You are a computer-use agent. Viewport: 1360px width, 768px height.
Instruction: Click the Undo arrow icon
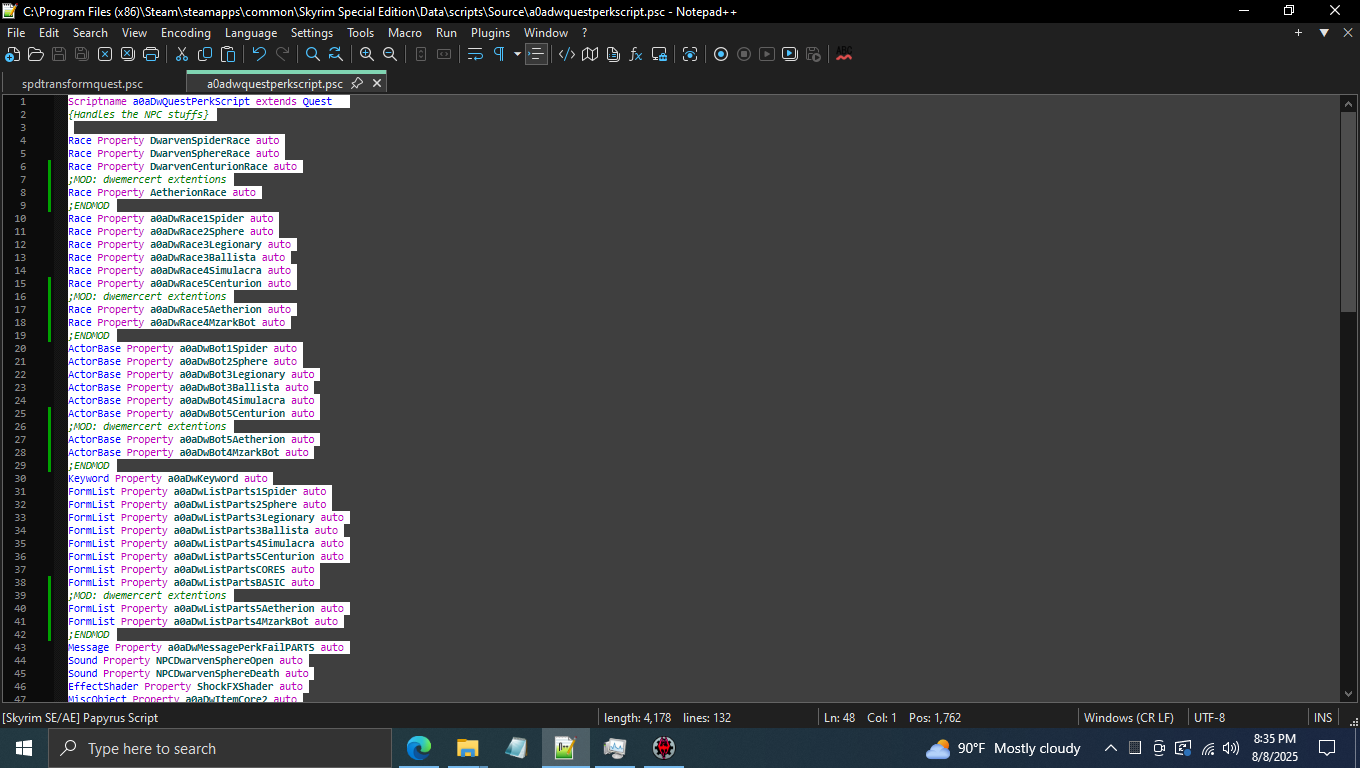pyautogui.click(x=259, y=54)
